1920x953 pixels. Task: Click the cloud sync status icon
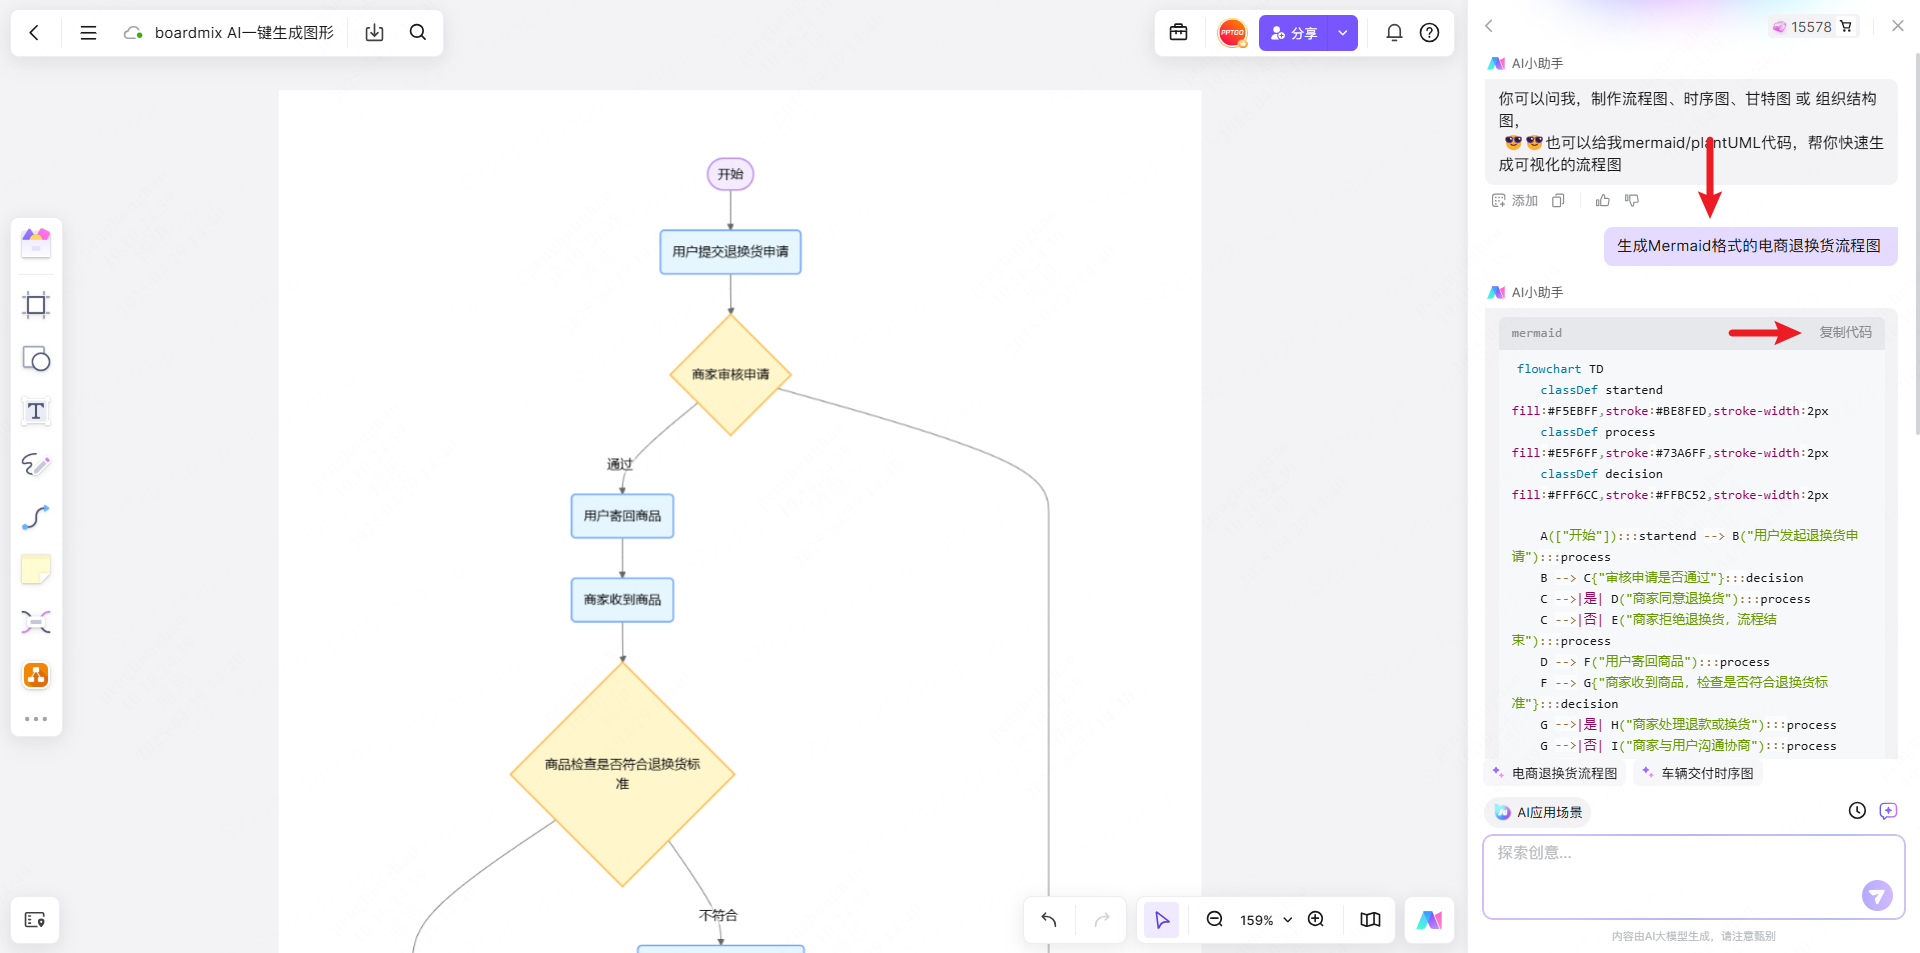(x=133, y=33)
